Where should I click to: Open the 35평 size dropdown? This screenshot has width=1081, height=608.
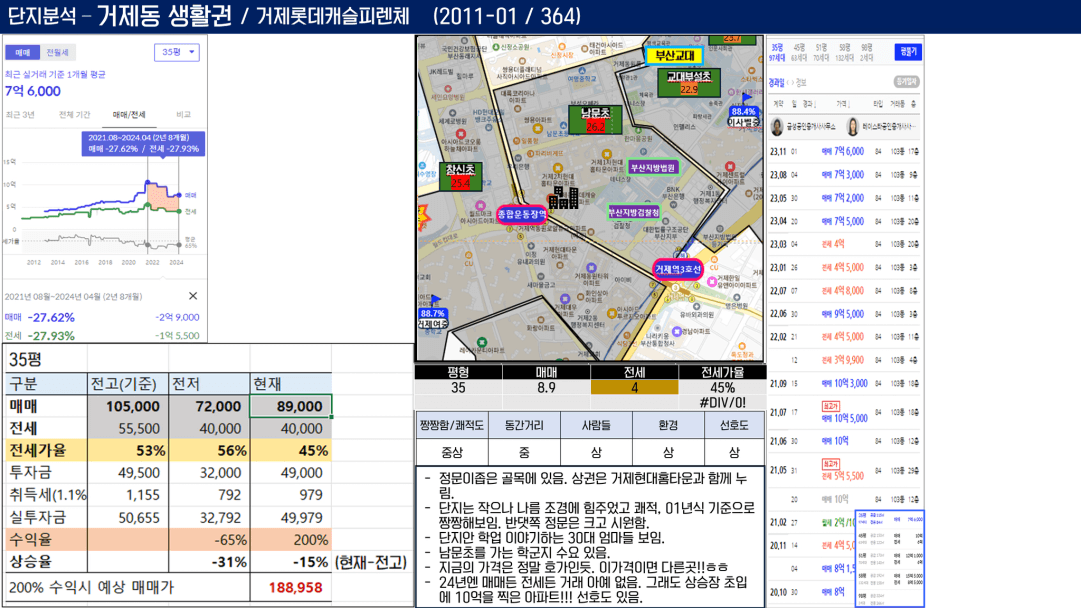pyautogui.click(x=176, y=52)
